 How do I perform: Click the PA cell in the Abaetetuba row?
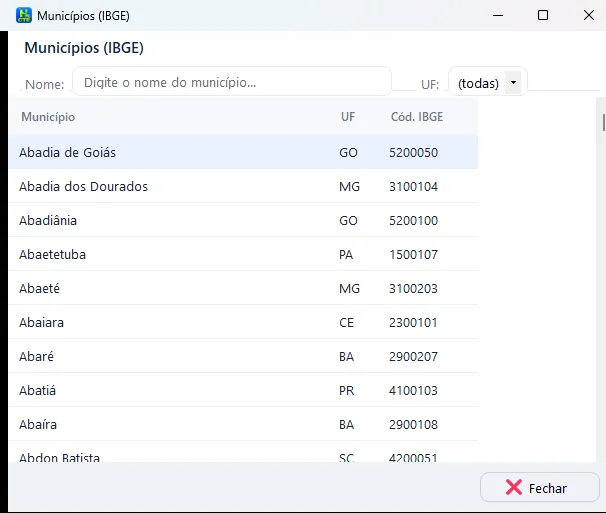[346, 254]
